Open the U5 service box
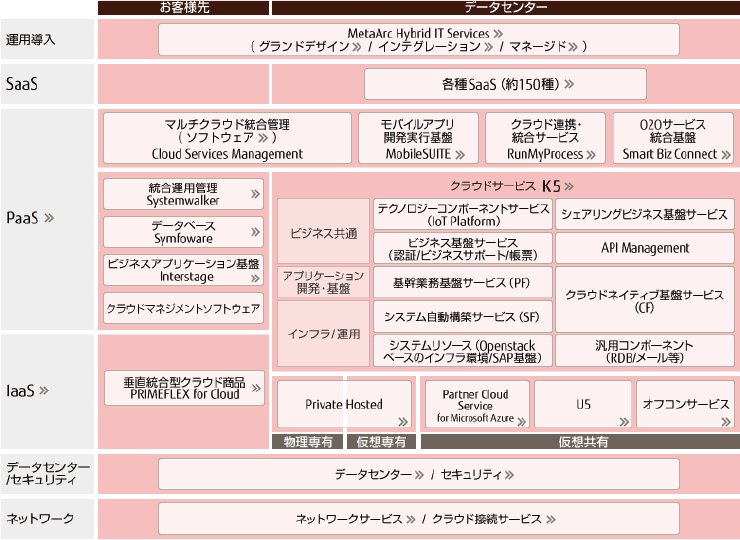The height and width of the screenshot is (540, 740). [x=583, y=404]
